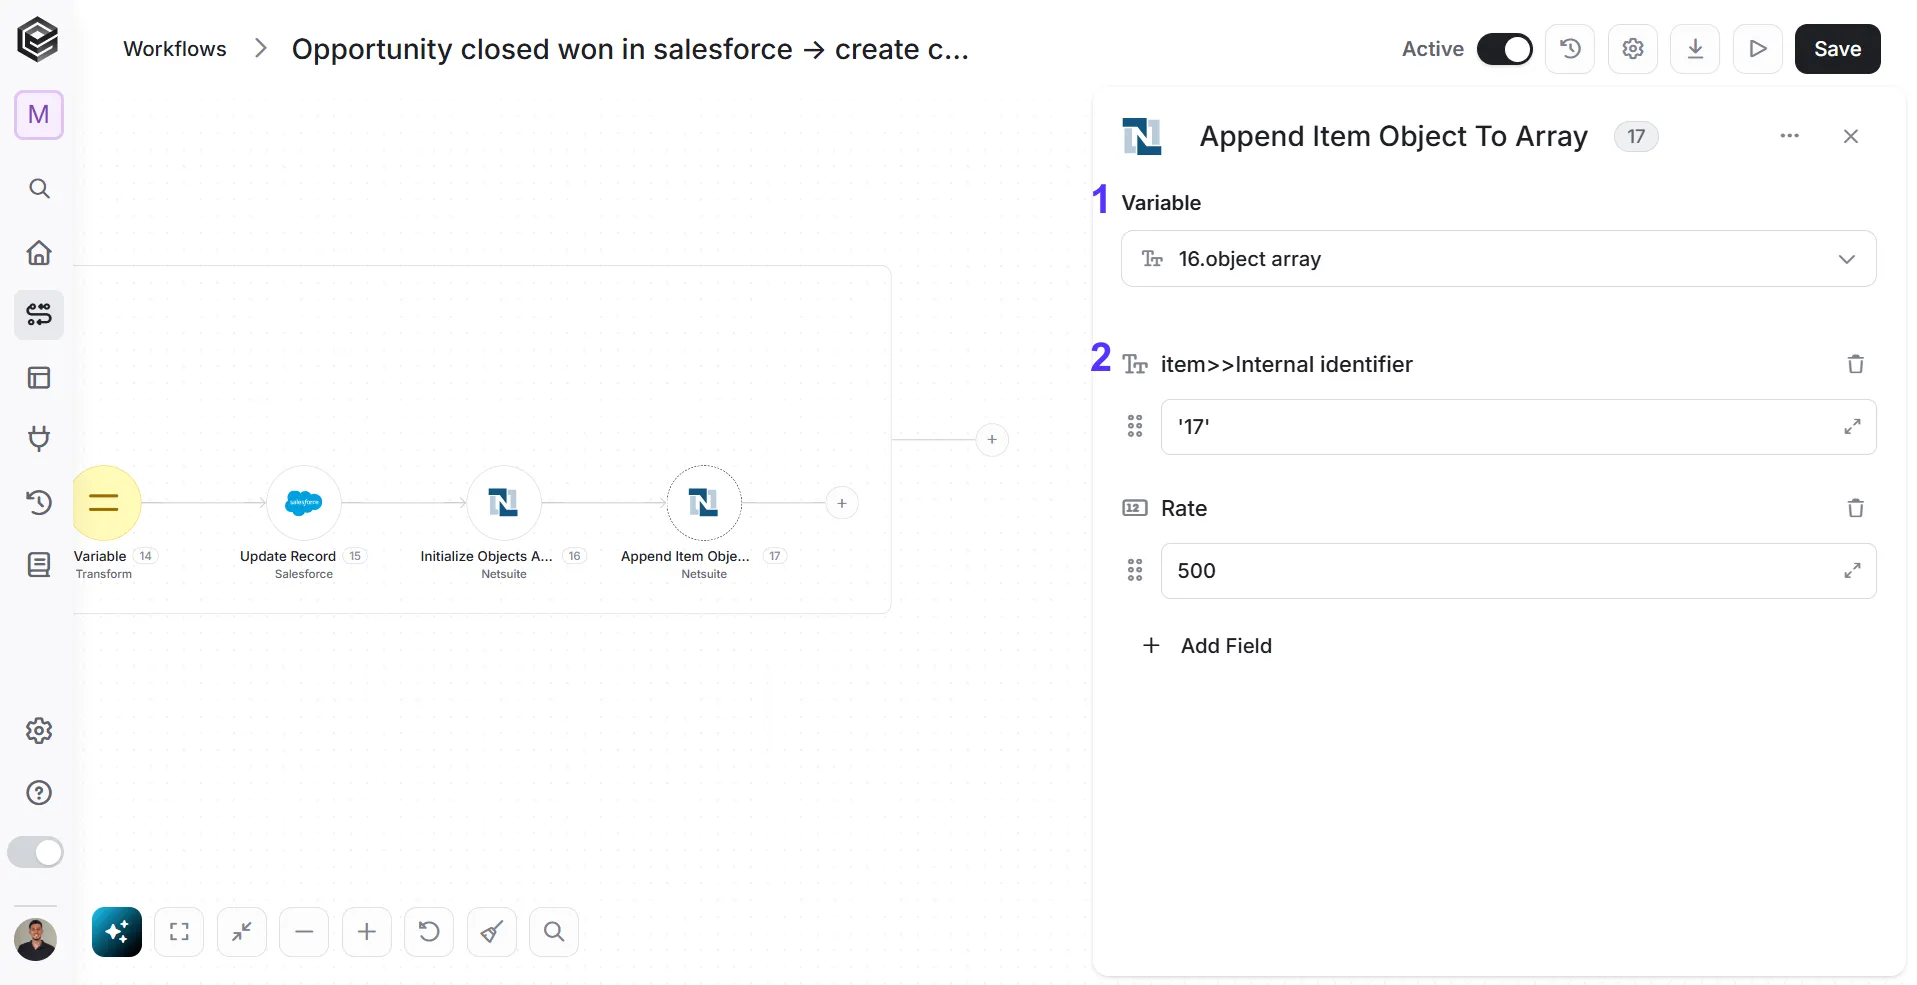Click the canvas search magnifier button
The image size is (1917, 985).
click(554, 932)
